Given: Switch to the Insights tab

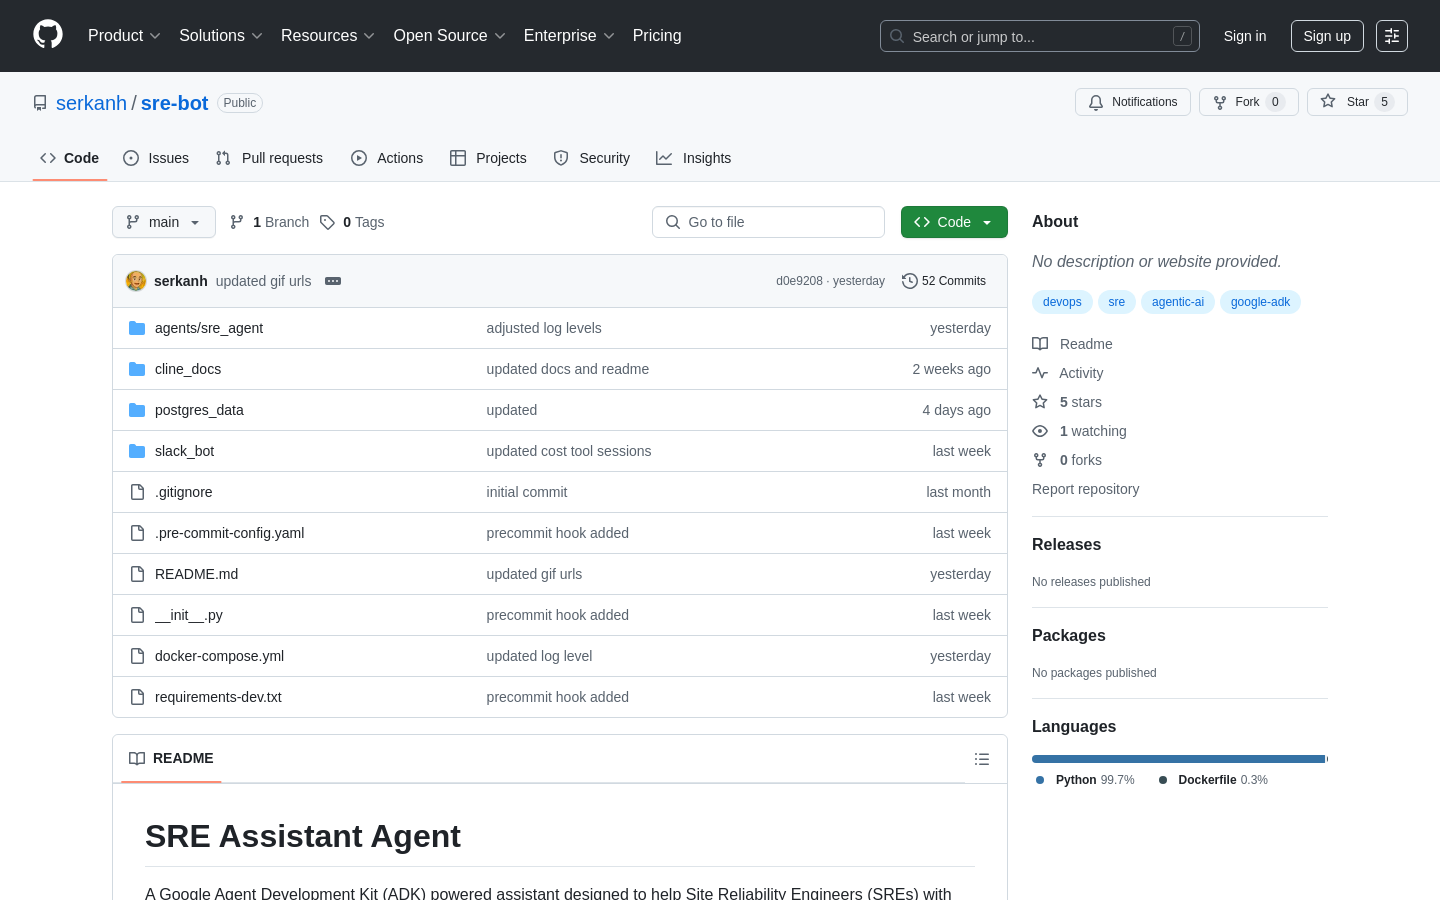Looking at the screenshot, I should pos(694,158).
